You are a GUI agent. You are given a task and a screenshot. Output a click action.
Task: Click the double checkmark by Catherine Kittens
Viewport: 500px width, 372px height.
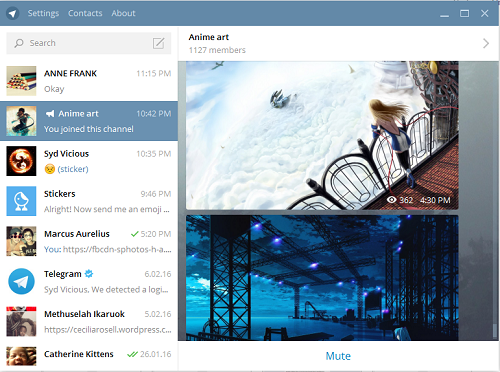click(132, 354)
